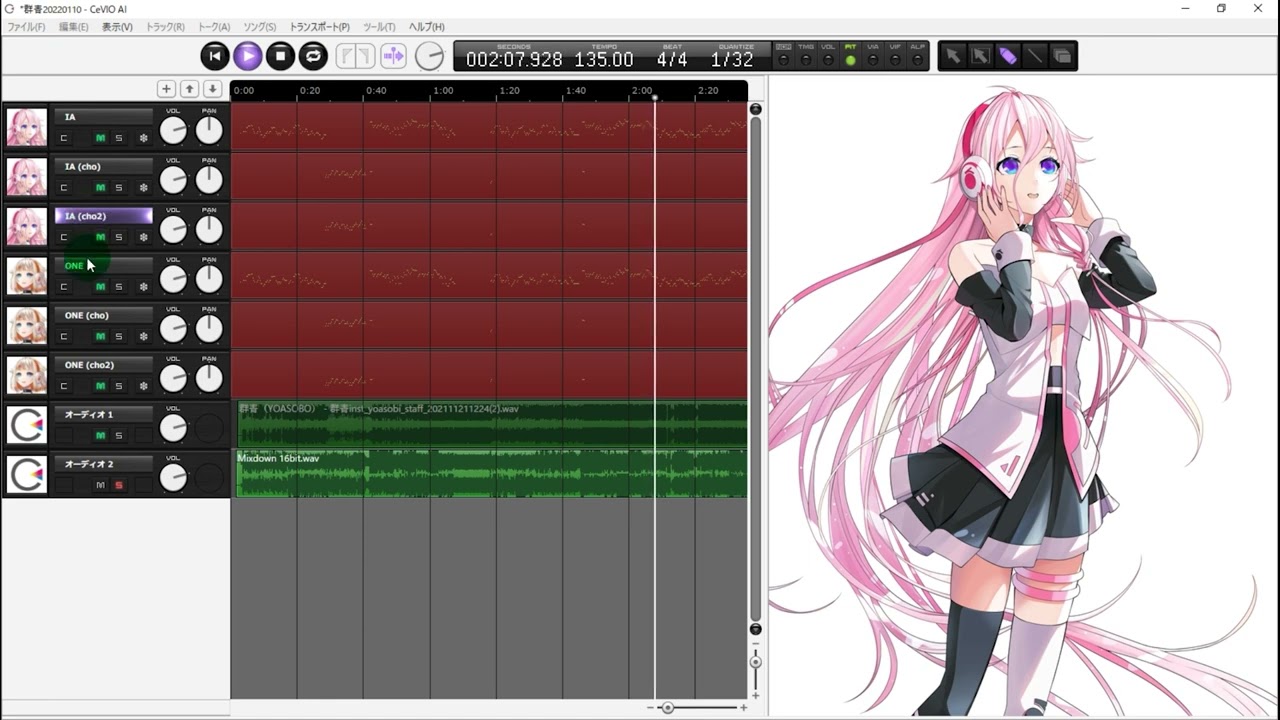Screen dimensions: 1280x720
Task: Click the IA track character thumbnail
Action: [27, 128]
